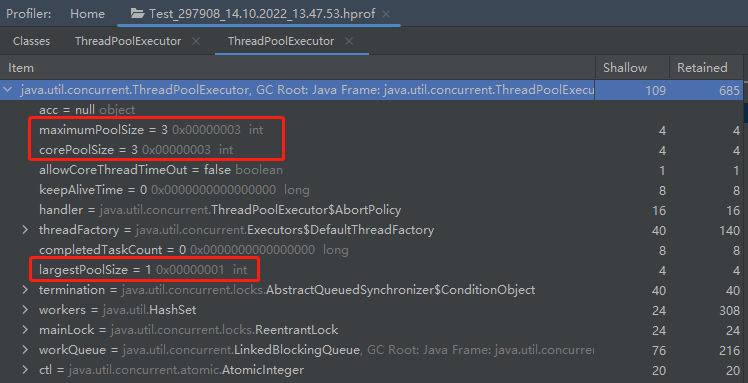
Task: Select the mainLock ReentrantLock row text
Action: coord(188,330)
